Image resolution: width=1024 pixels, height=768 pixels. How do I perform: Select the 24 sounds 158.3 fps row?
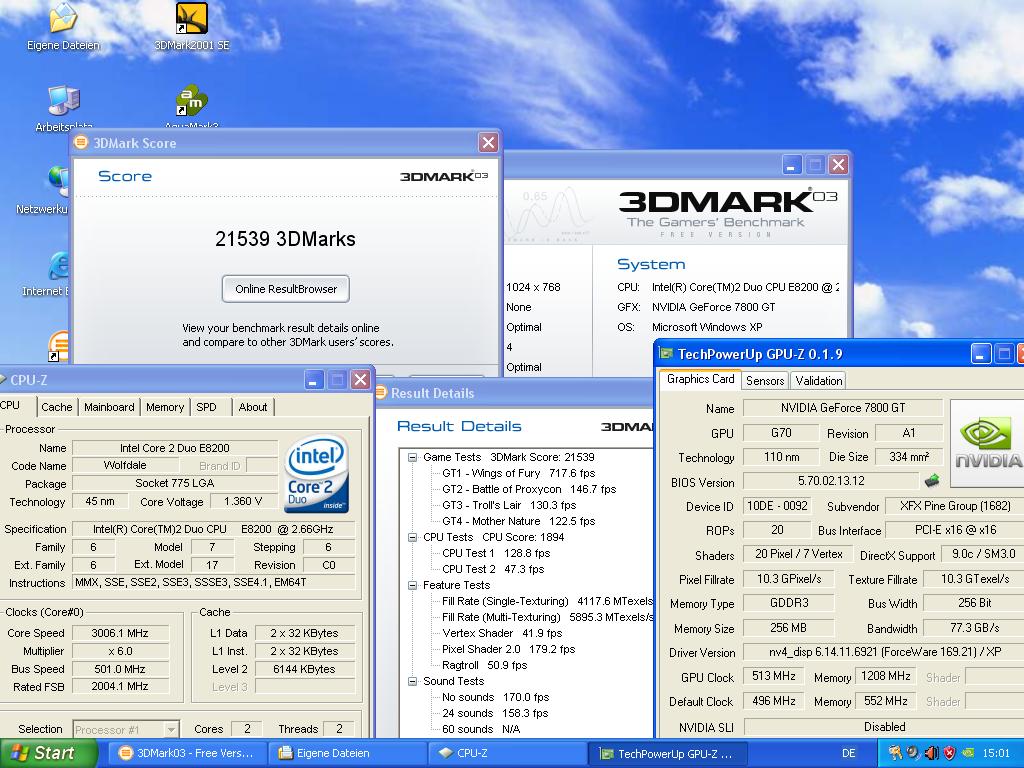496,713
